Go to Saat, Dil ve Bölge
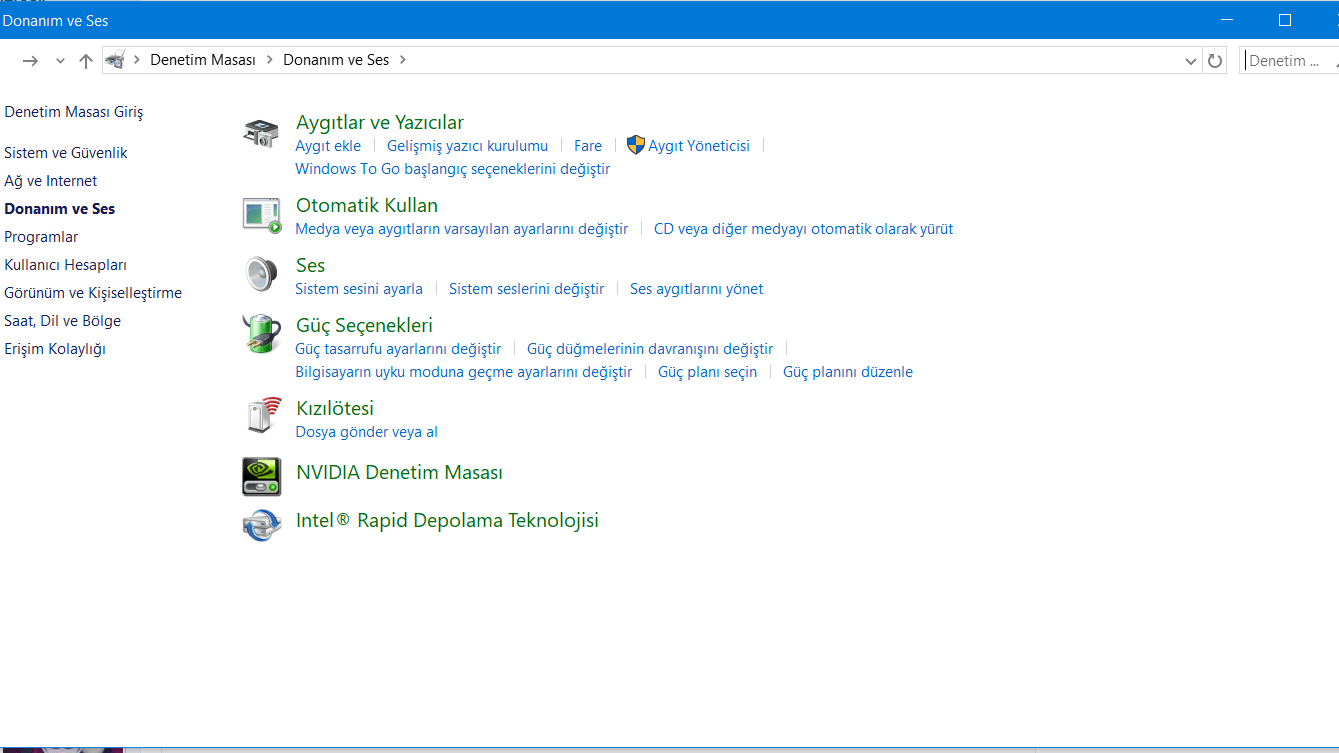 click(x=63, y=321)
